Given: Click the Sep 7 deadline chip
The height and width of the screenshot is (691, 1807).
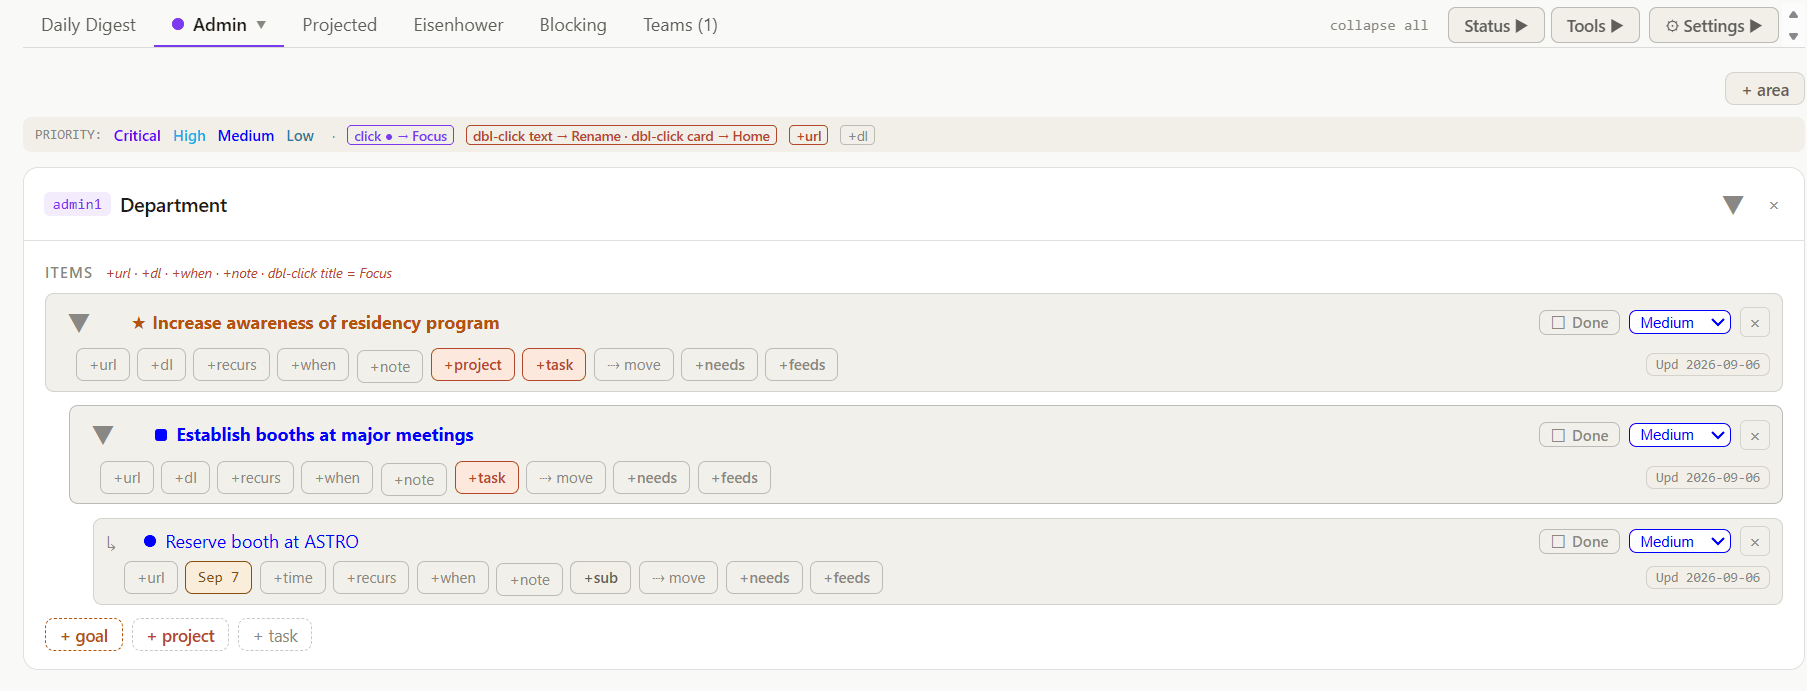Looking at the screenshot, I should coord(218,577).
